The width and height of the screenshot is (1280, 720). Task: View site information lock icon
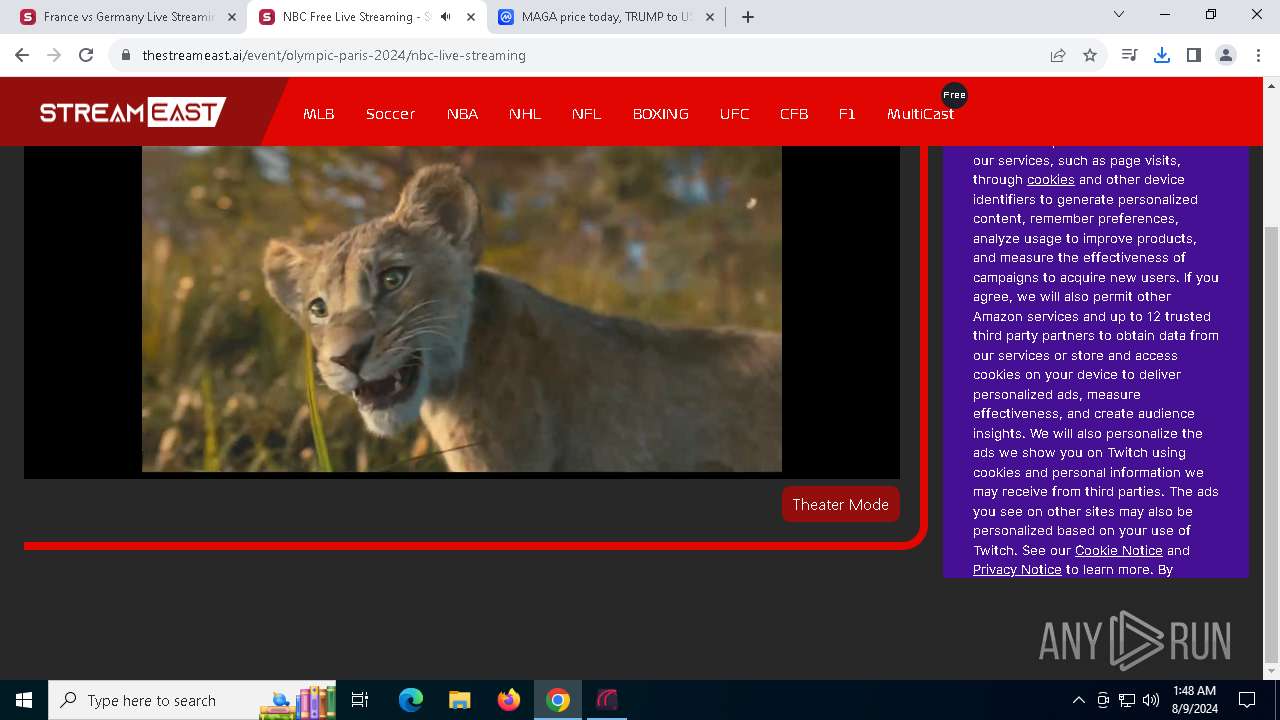tap(126, 55)
